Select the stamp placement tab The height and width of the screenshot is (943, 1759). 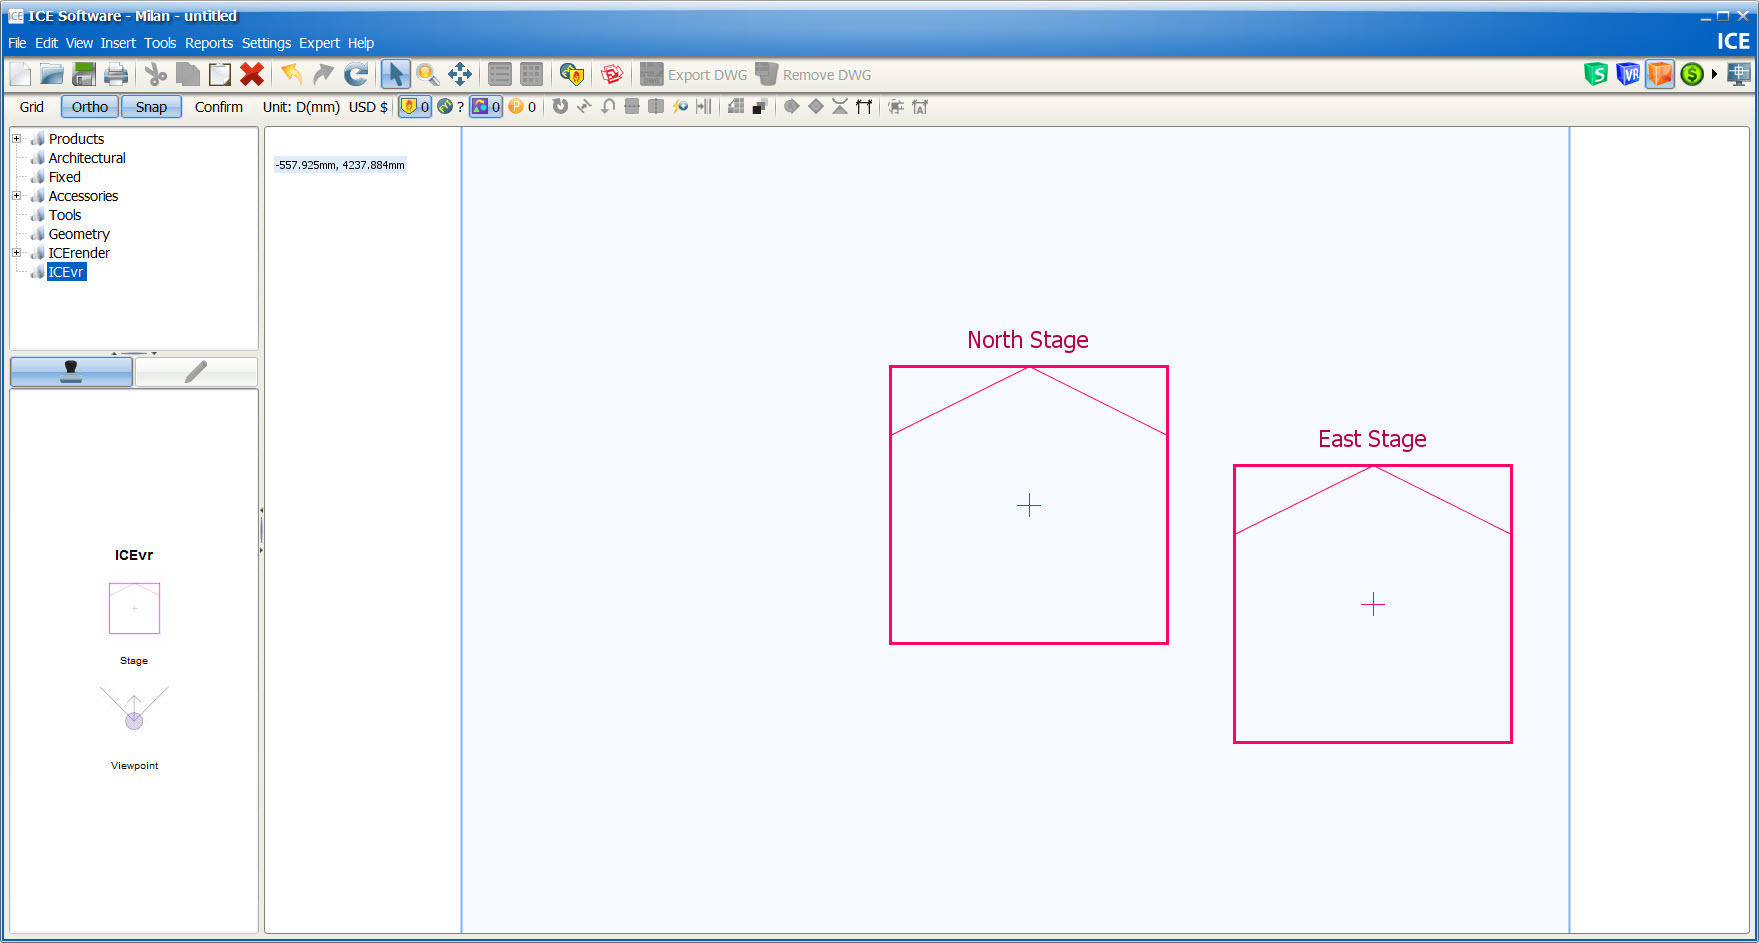[x=71, y=372]
